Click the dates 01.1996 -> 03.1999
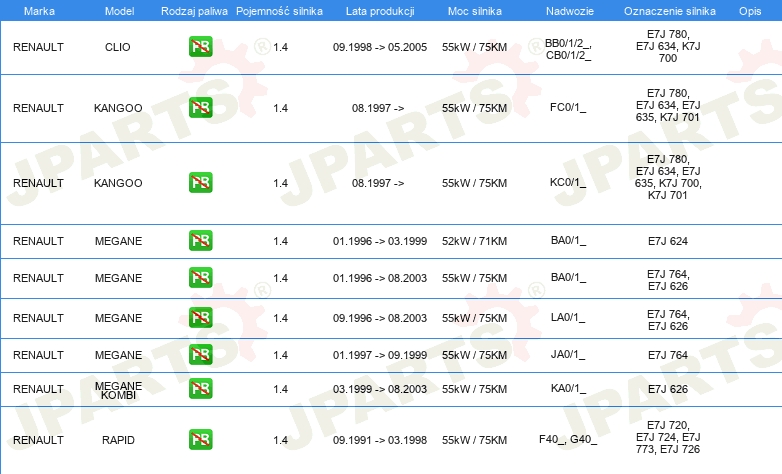Image resolution: width=782 pixels, height=474 pixels. [380, 241]
